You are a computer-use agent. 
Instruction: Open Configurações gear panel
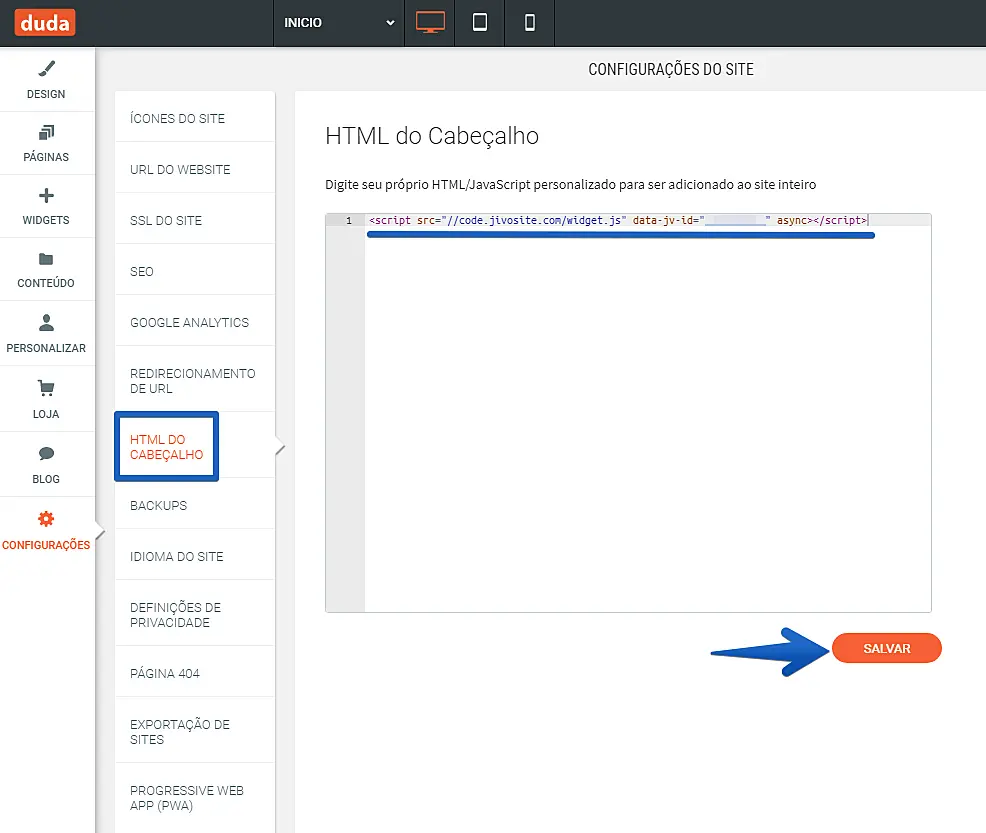point(46,531)
